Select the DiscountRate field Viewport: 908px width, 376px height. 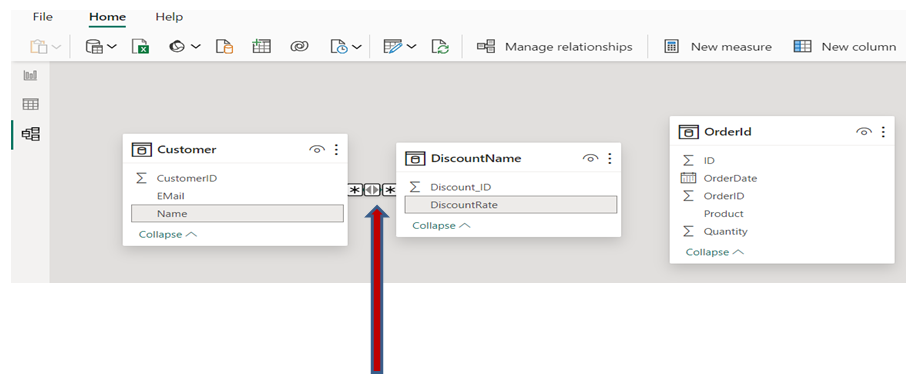[511, 205]
